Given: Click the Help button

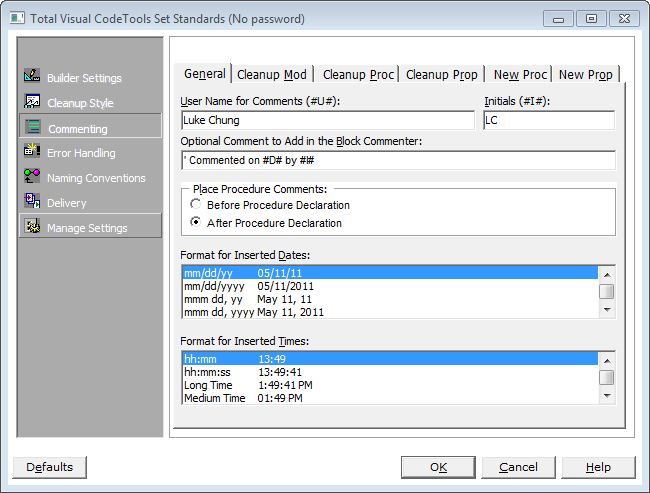Looking at the screenshot, I should (598, 467).
